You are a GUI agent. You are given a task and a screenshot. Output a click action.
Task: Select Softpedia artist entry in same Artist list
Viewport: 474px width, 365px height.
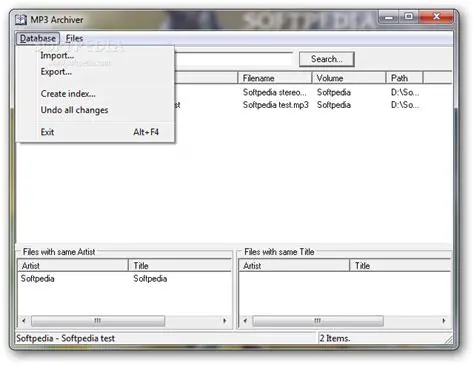[x=37, y=279]
